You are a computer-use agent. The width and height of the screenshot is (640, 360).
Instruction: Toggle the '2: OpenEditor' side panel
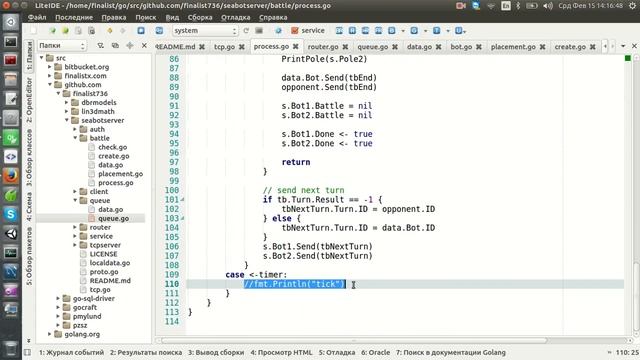point(29,100)
